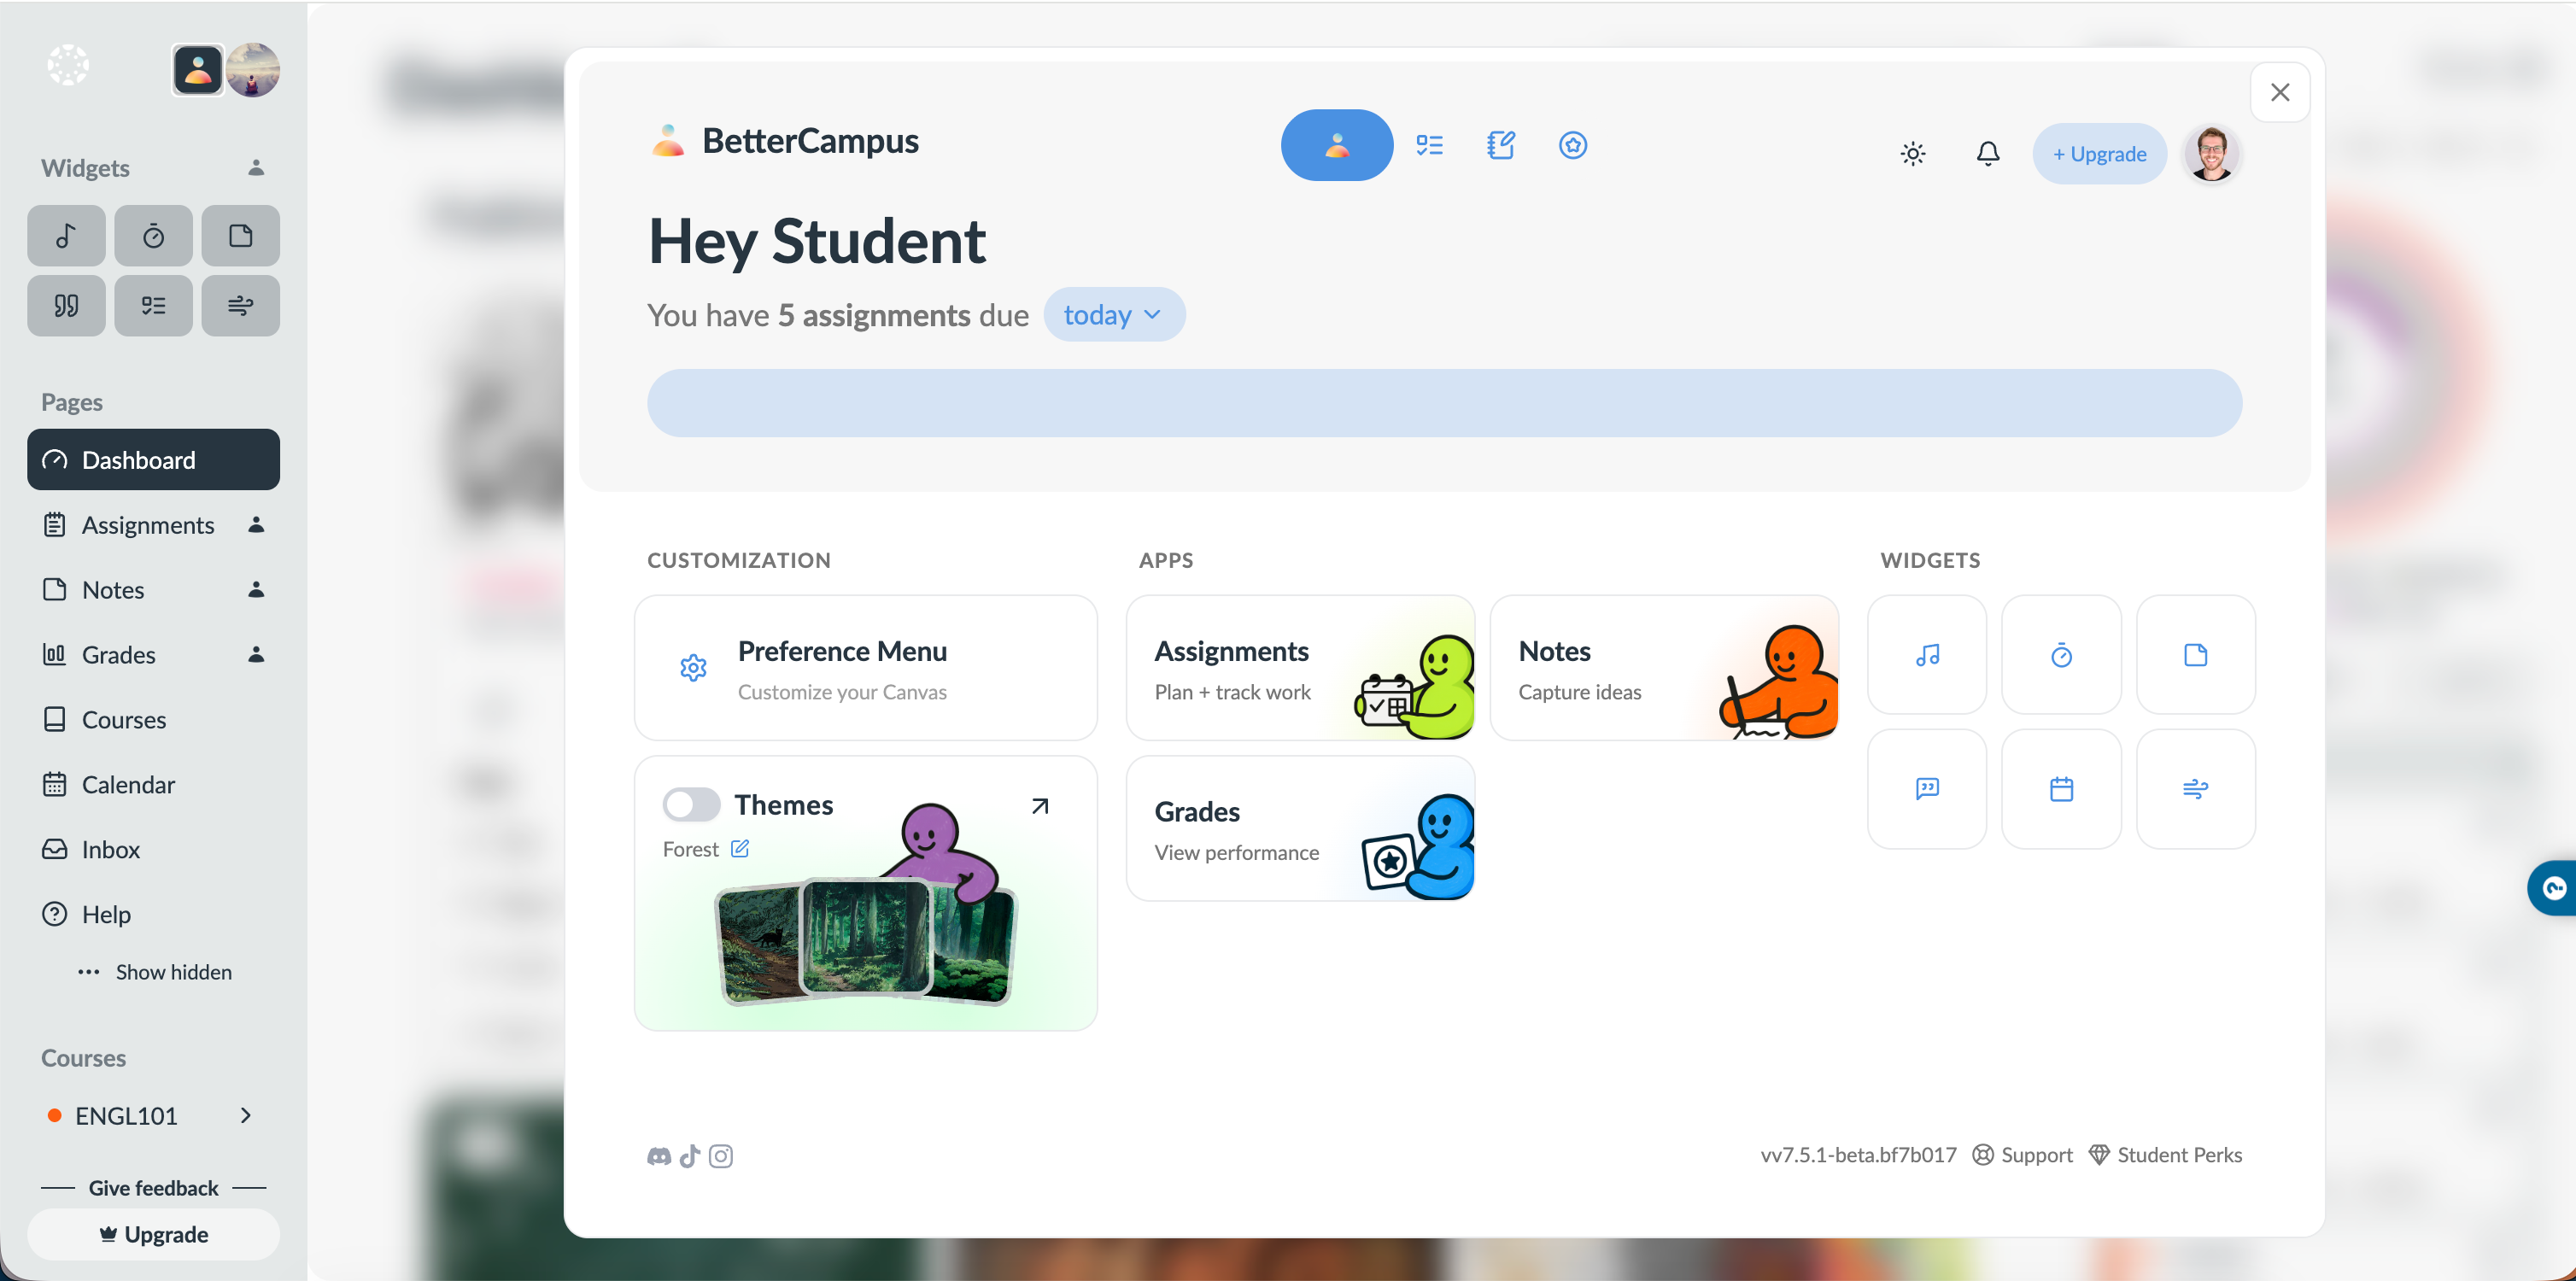
Task: Click the sidebar quotes widget button
Action: (66, 305)
